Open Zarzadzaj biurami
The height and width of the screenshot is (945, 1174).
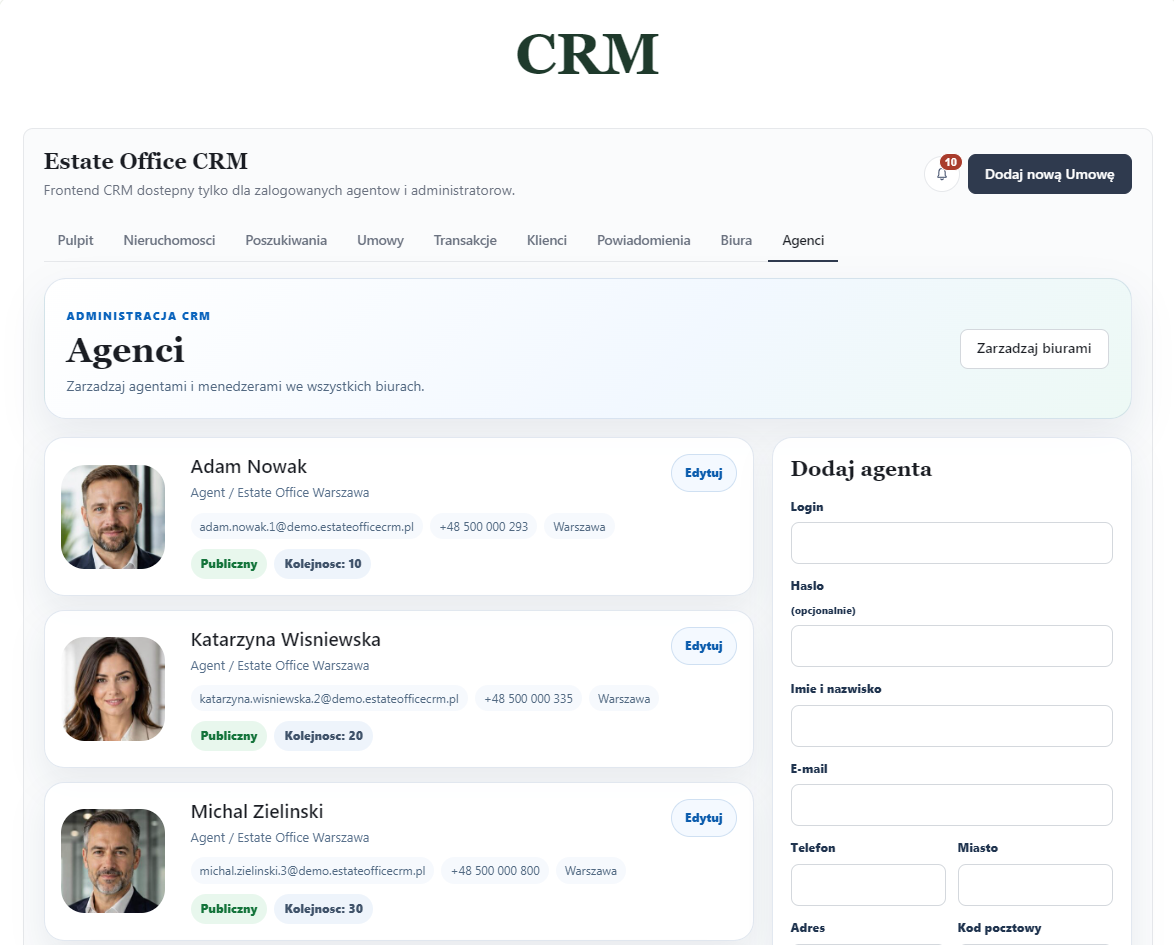pos(1034,348)
